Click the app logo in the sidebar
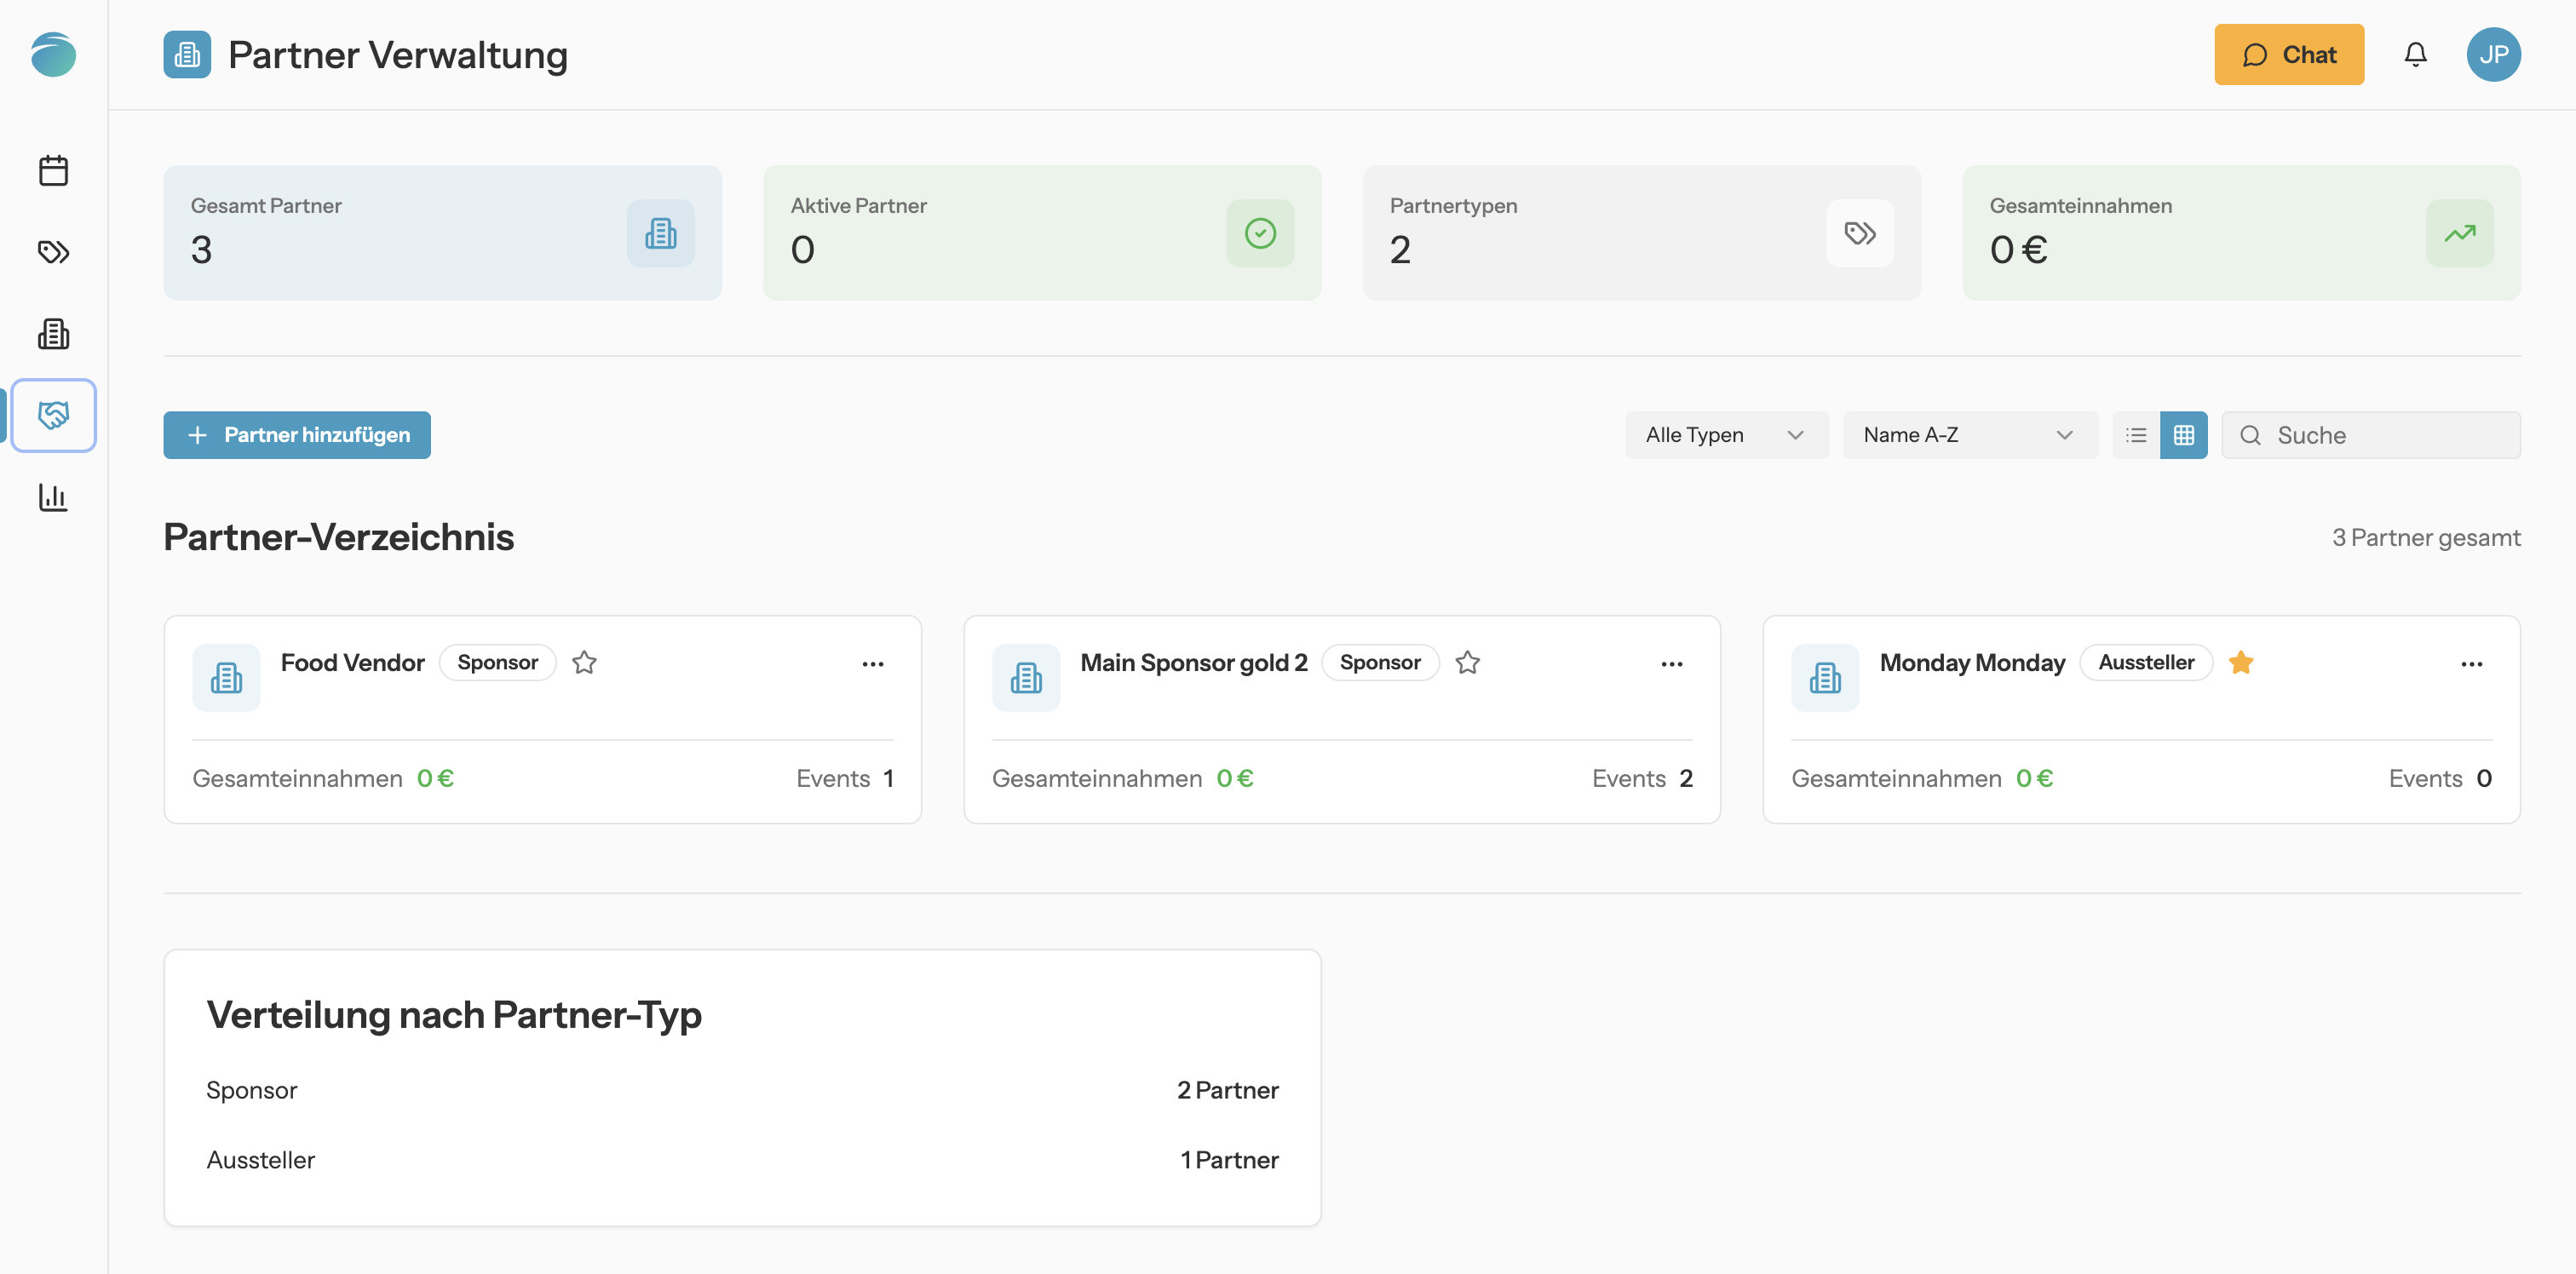2576x1274 pixels. (x=53, y=54)
